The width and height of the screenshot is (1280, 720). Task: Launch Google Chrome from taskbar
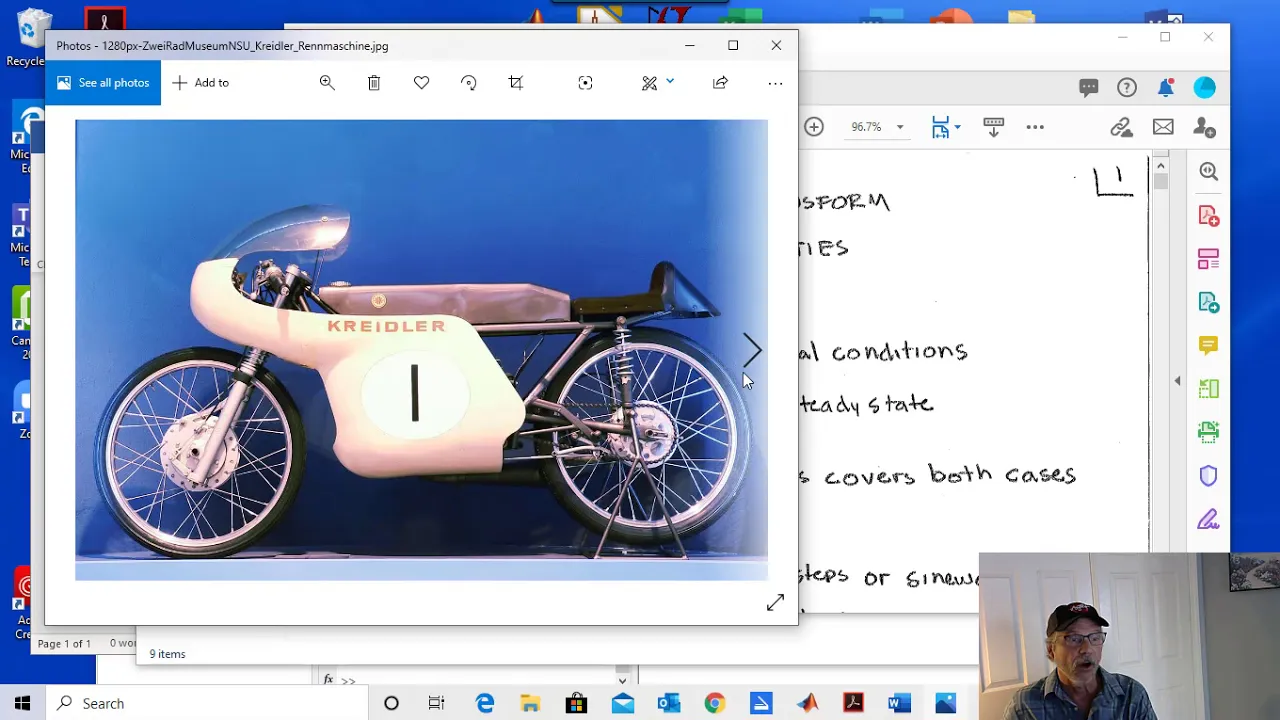[x=714, y=703]
